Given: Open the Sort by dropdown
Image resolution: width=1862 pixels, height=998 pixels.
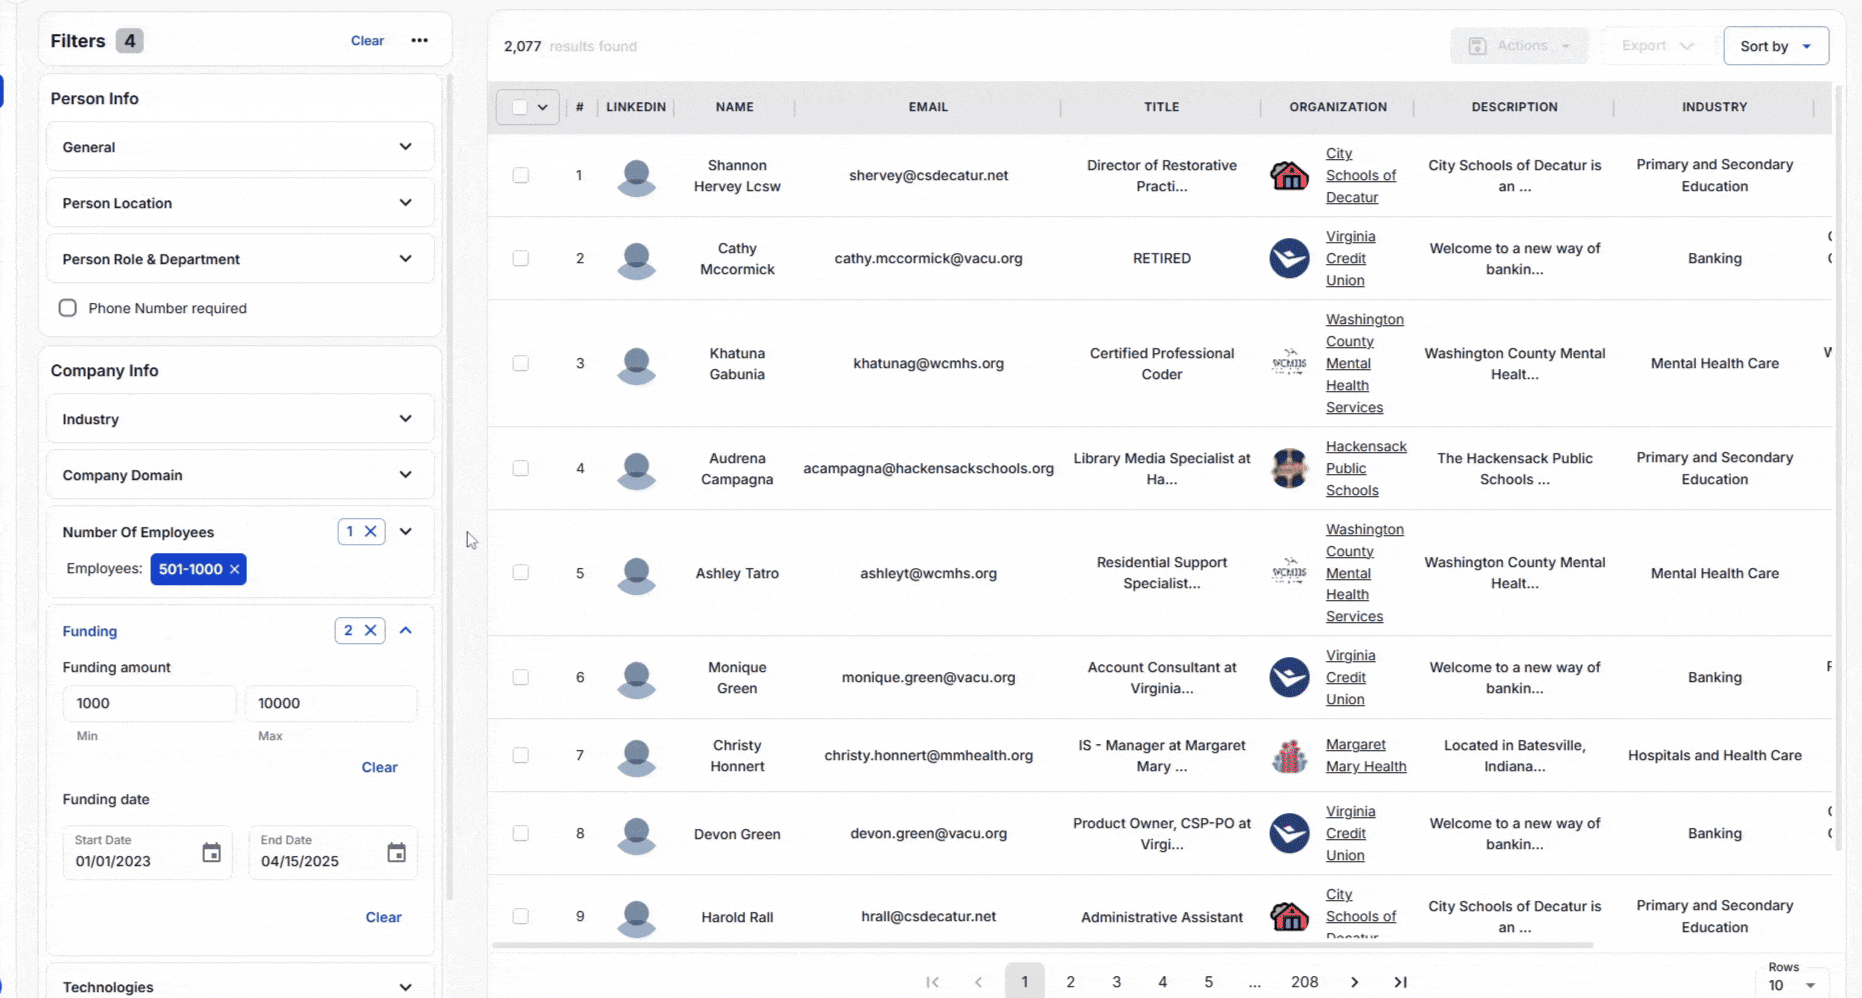Looking at the screenshot, I should pos(1775,46).
